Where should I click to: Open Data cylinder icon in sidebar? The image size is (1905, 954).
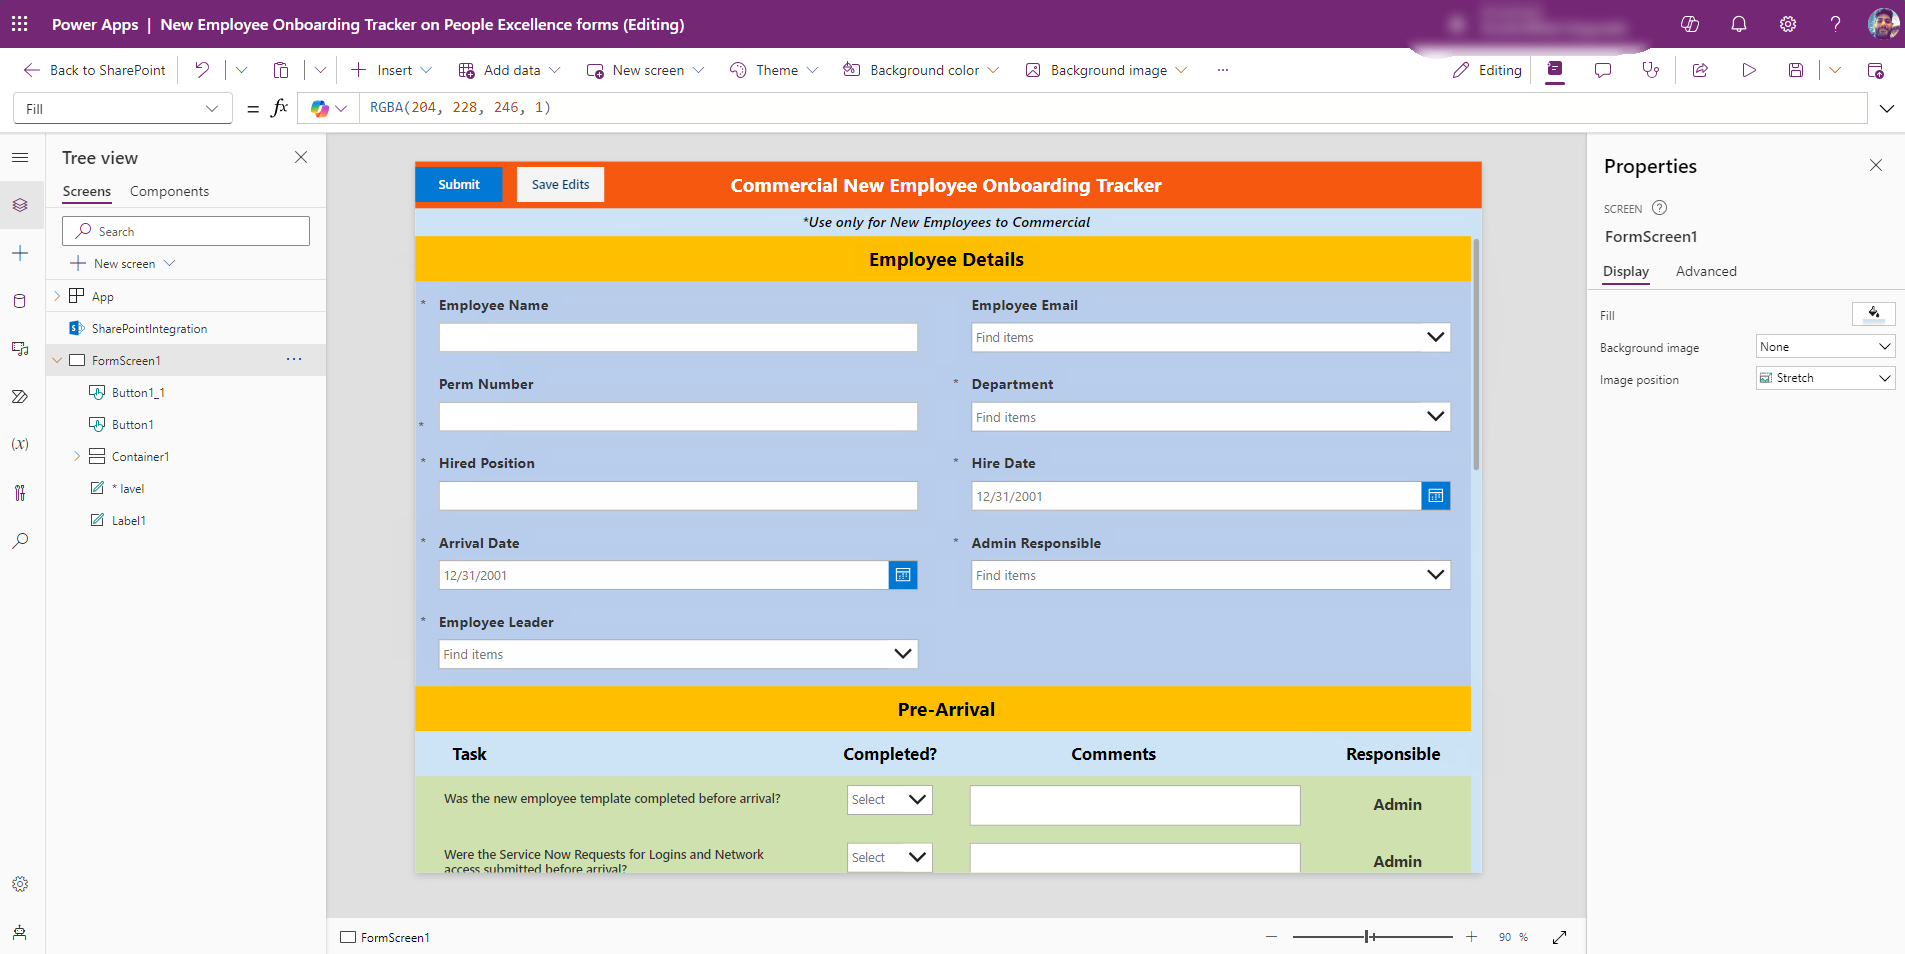20,301
